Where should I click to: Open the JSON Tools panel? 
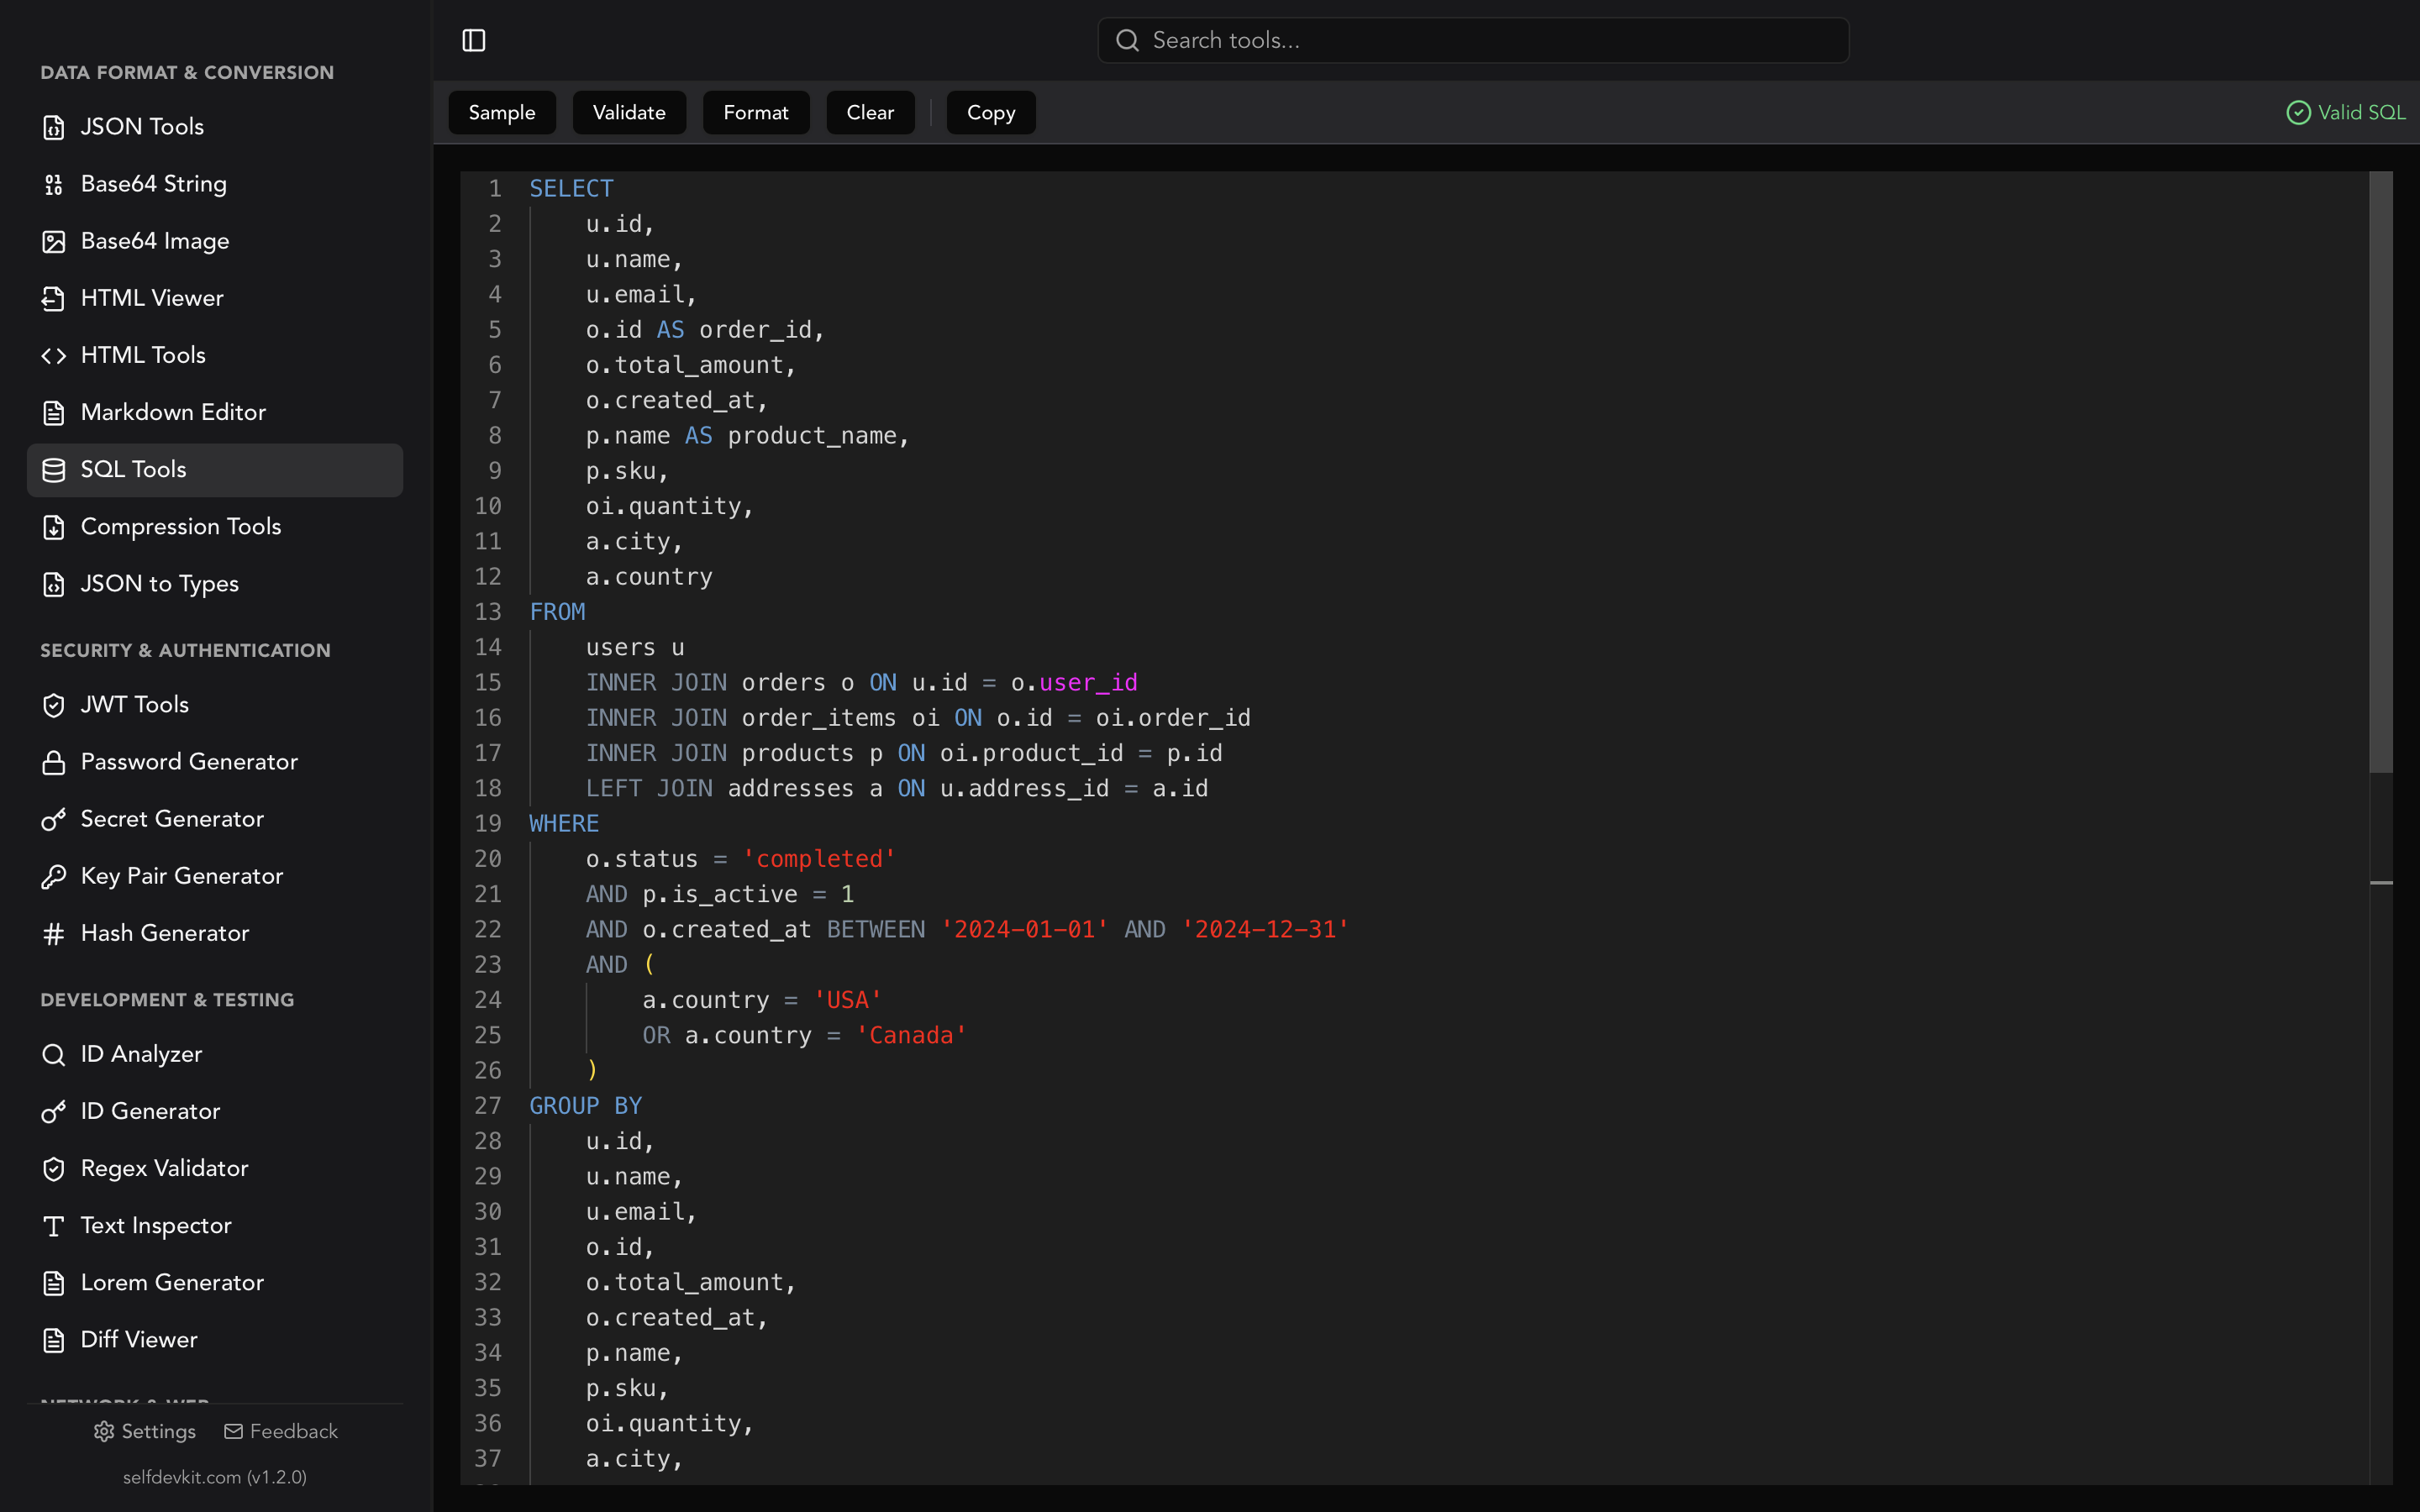point(141,126)
